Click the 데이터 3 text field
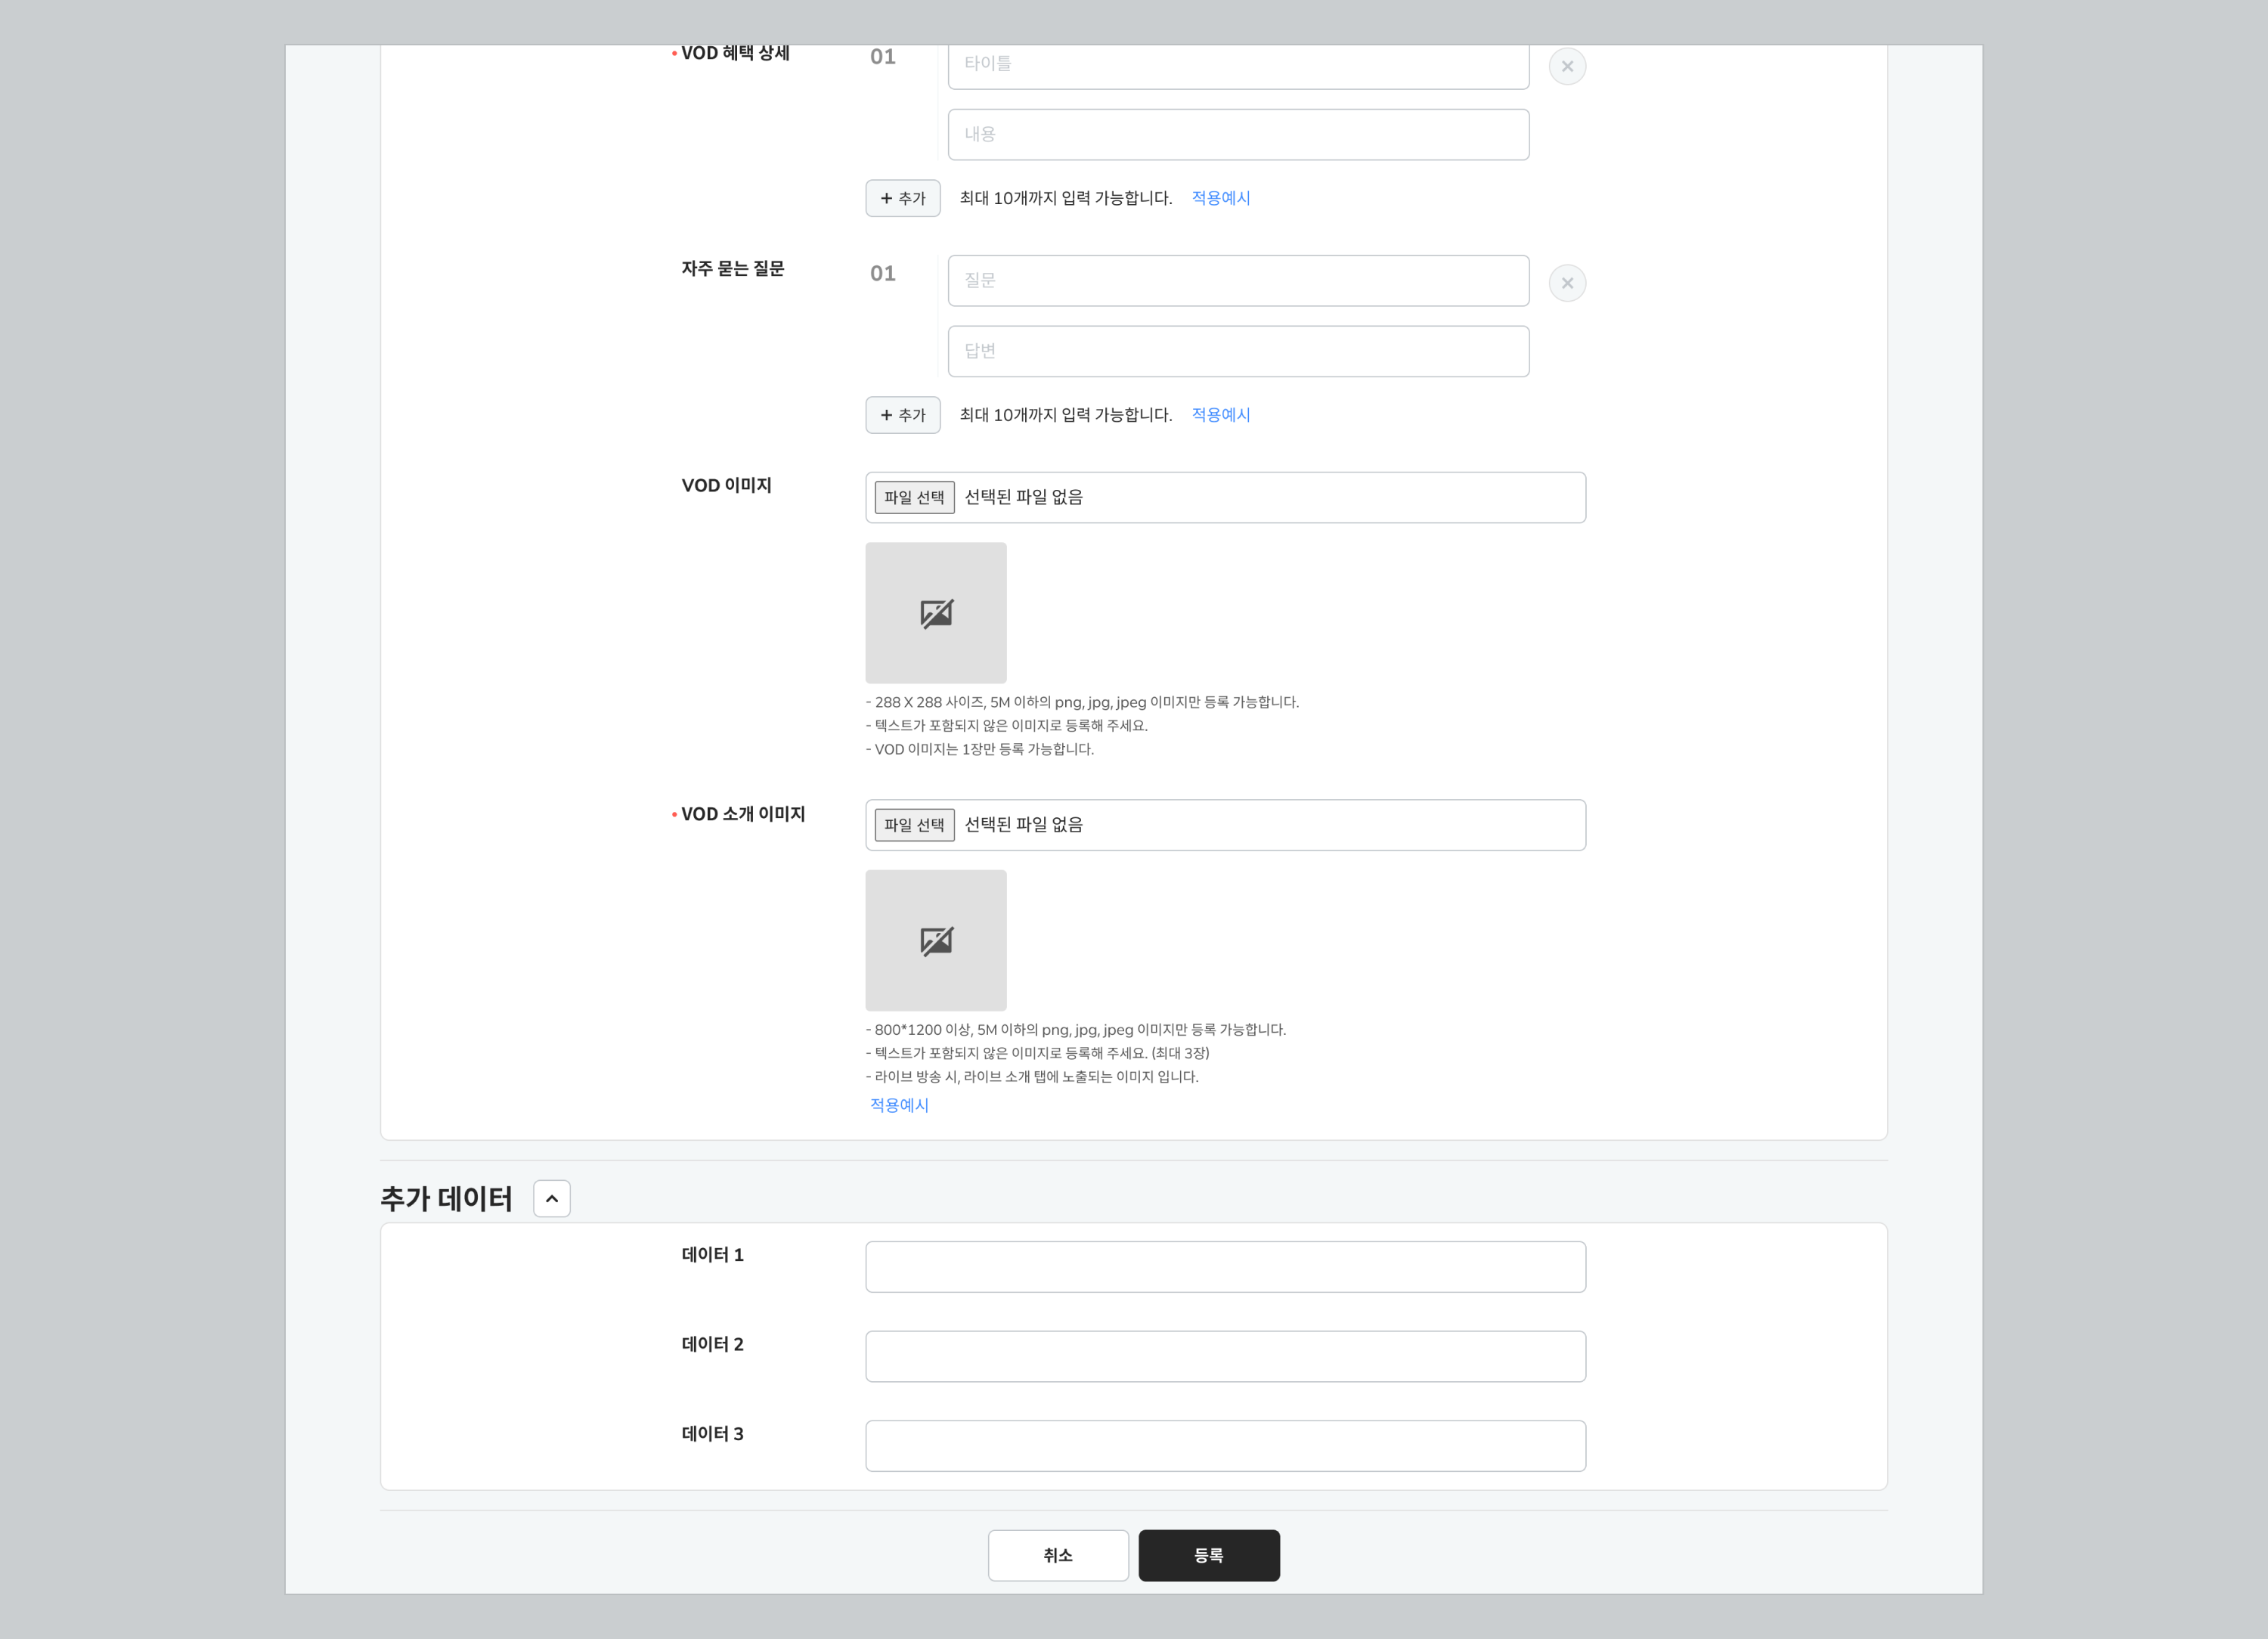The height and width of the screenshot is (1639, 2268). point(1224,1446)
